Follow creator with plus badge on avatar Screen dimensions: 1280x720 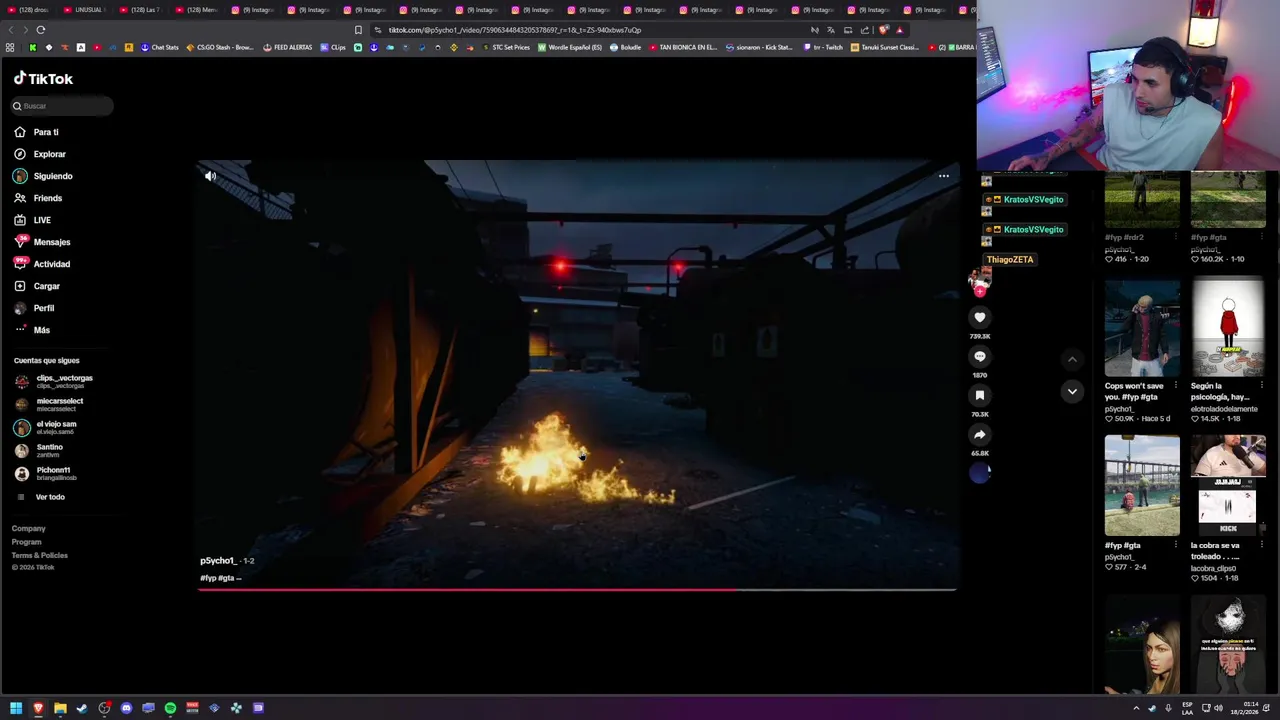tap(980, 292)
